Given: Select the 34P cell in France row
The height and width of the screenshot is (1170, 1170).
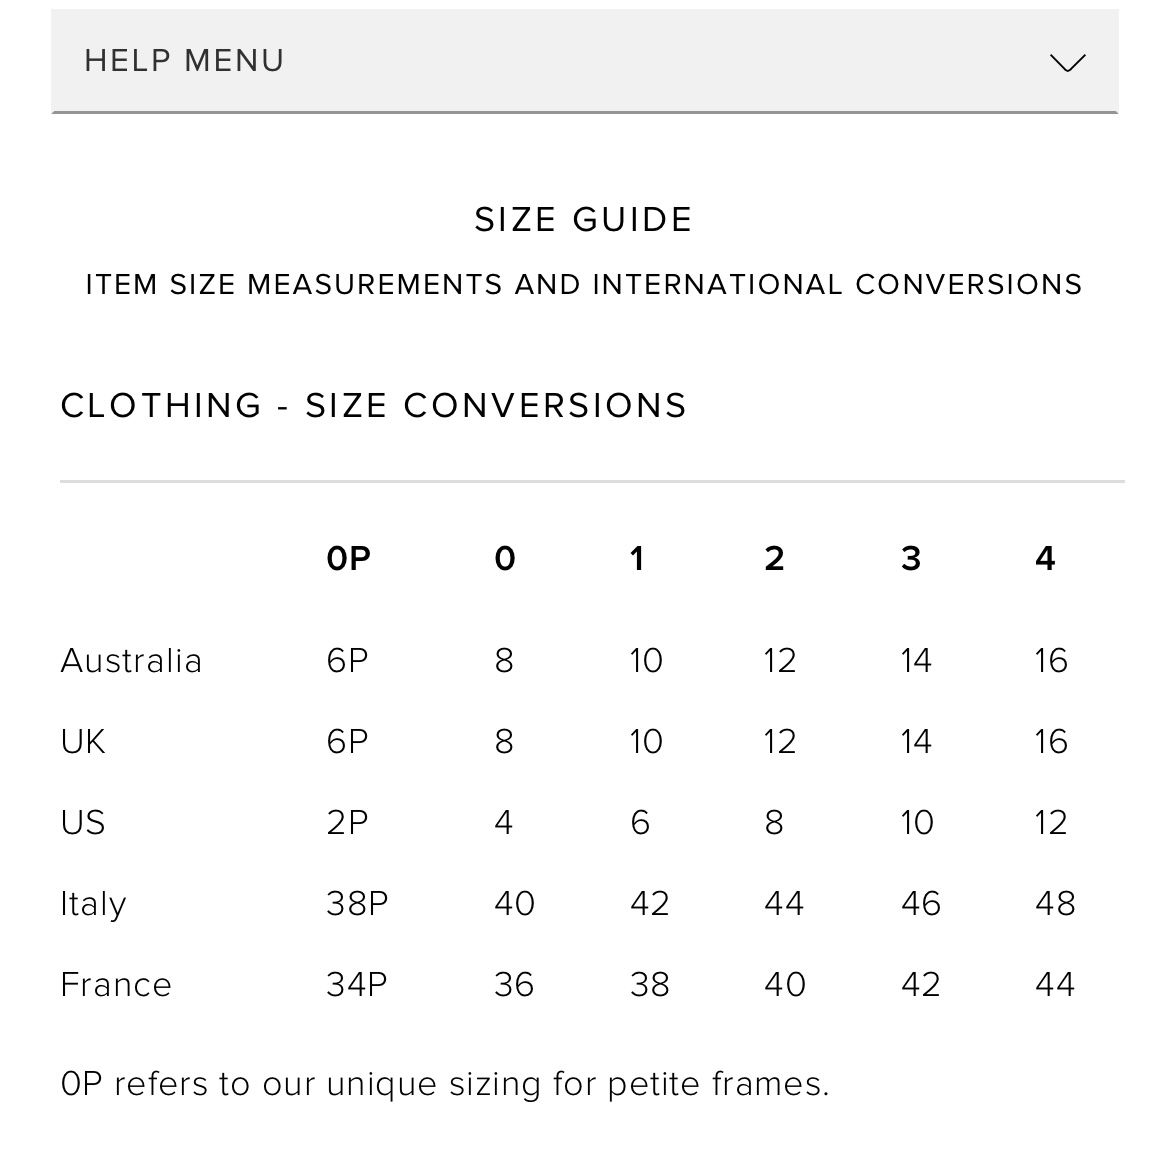Looking at the screenshot, I should pyautogui.click(x=356, y=985).
